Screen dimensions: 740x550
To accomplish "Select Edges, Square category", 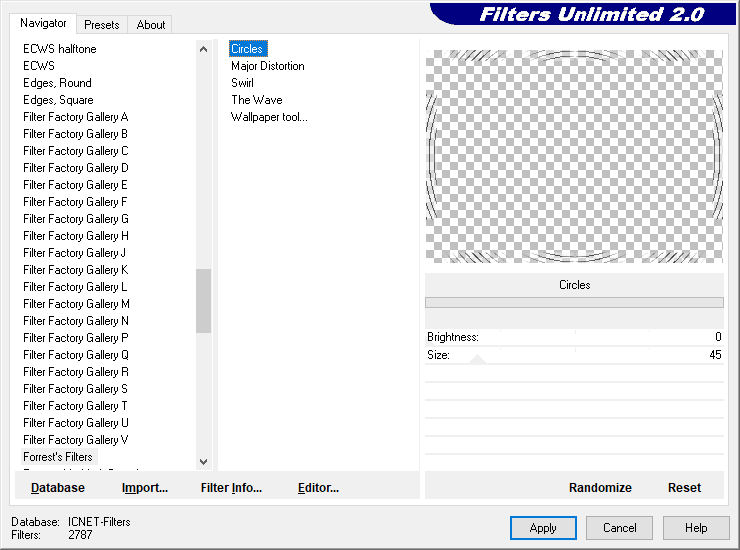I will point(58,100).
